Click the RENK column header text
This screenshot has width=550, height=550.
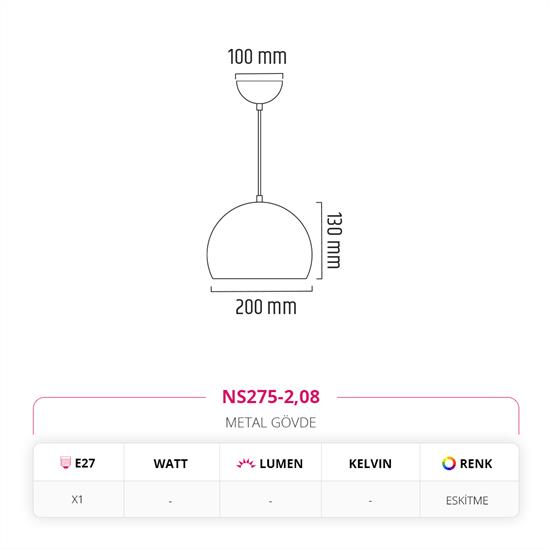point(476,464)
